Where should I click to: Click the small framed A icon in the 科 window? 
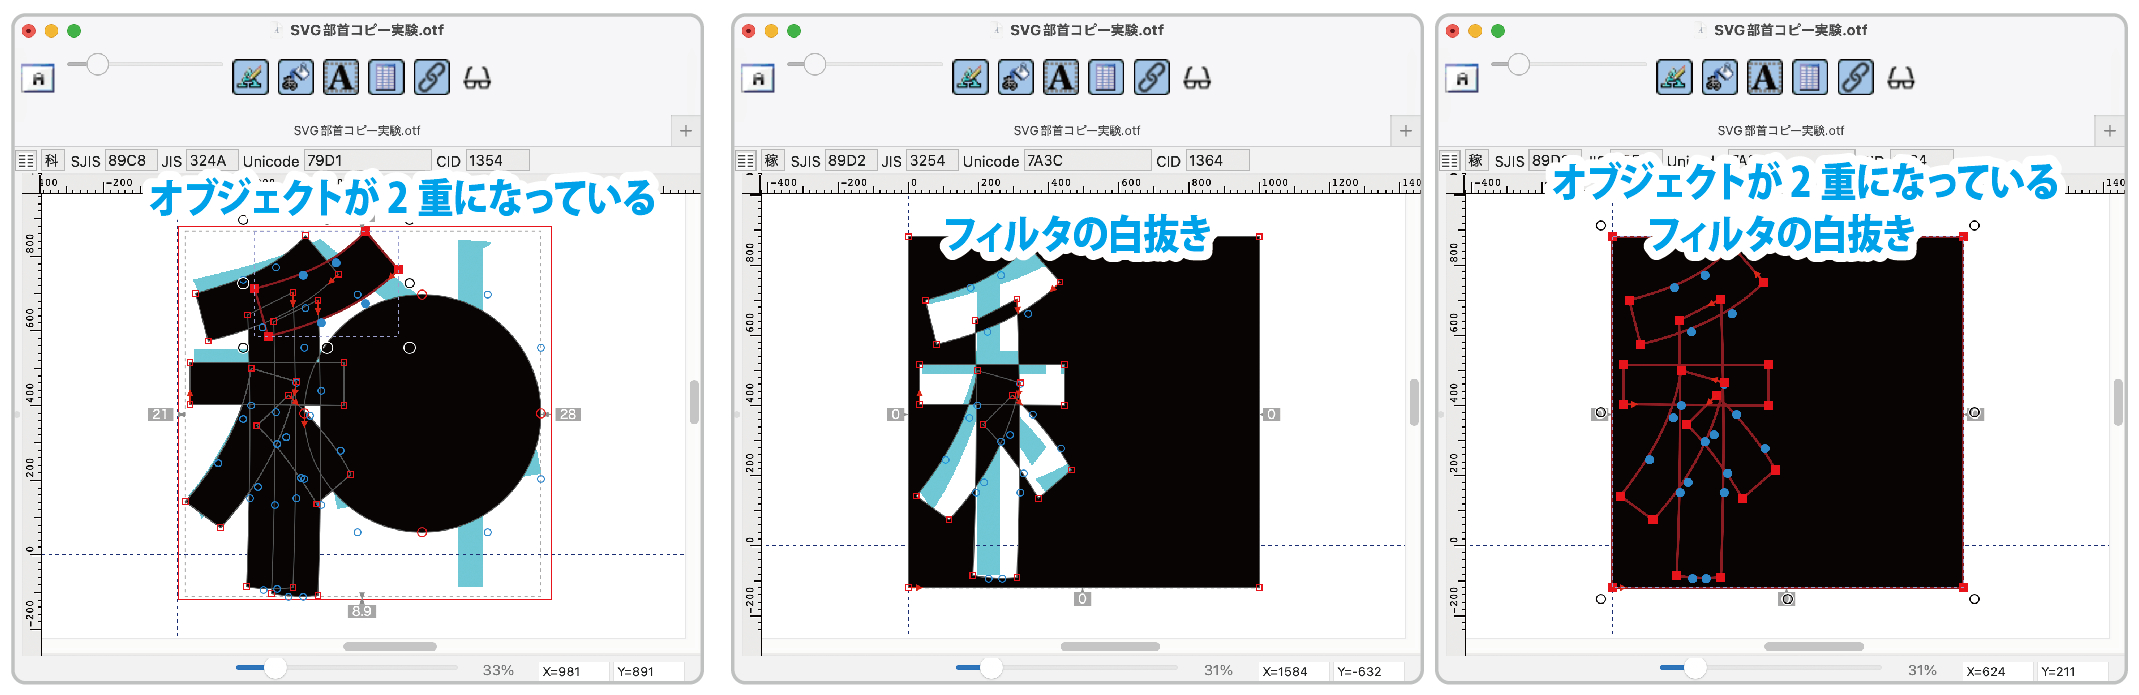point(38,78)
